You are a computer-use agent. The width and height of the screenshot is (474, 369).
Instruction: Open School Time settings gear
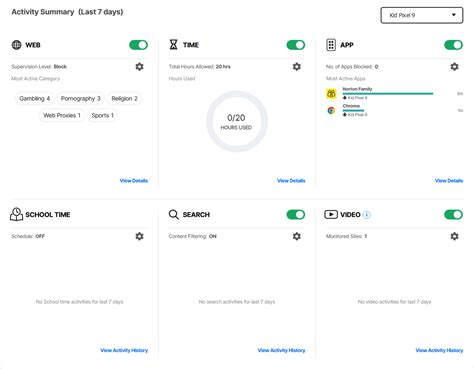pos(139,236)
